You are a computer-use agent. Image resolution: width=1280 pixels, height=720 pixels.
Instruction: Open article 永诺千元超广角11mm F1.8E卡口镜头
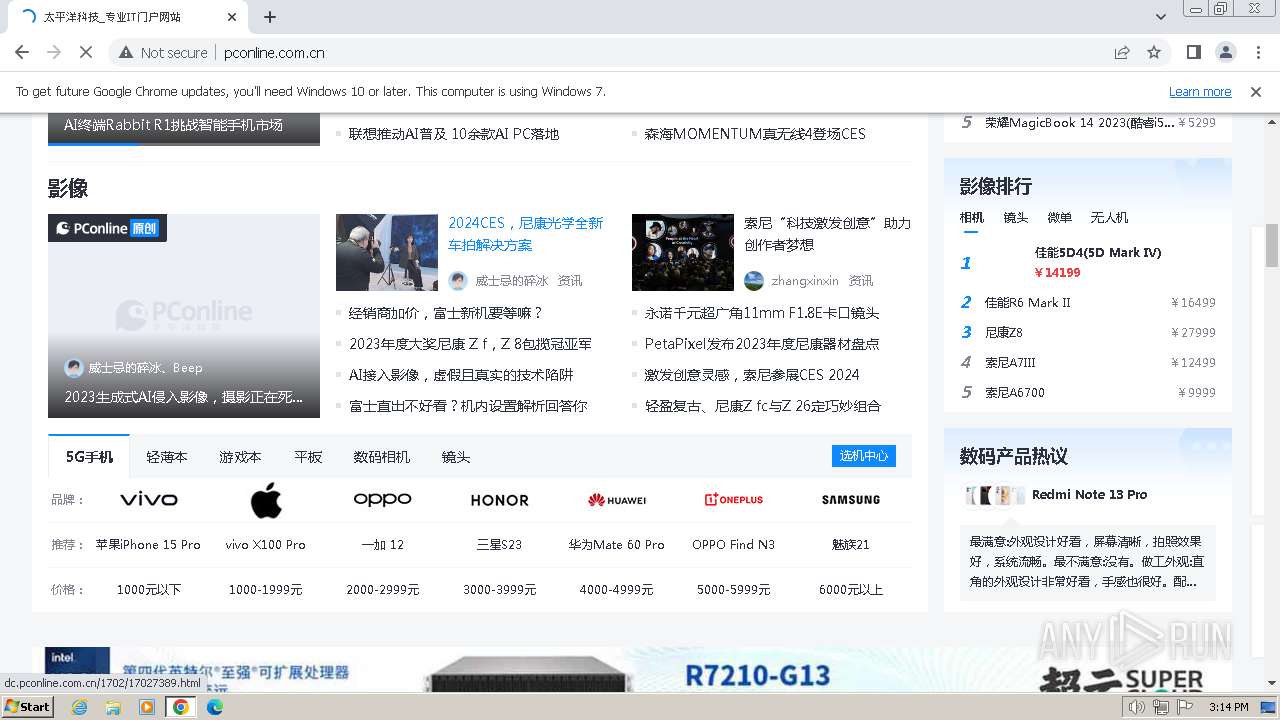pos(762,313)
